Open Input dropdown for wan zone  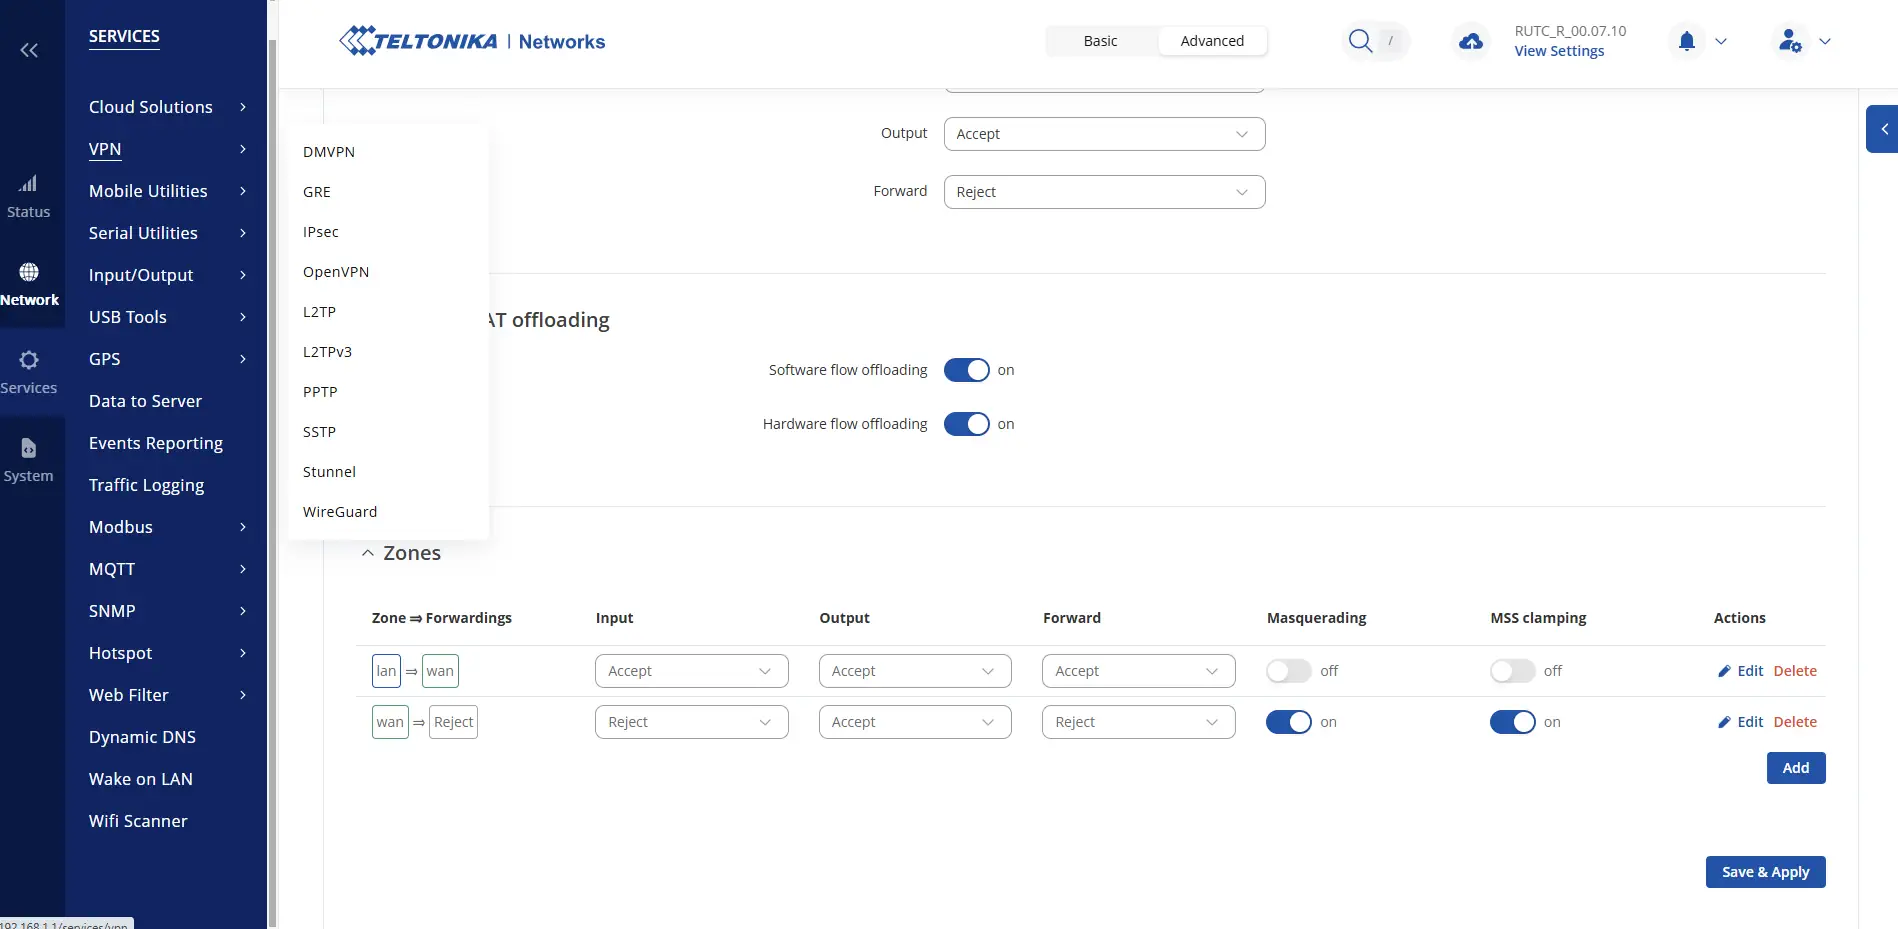point(691,722)
